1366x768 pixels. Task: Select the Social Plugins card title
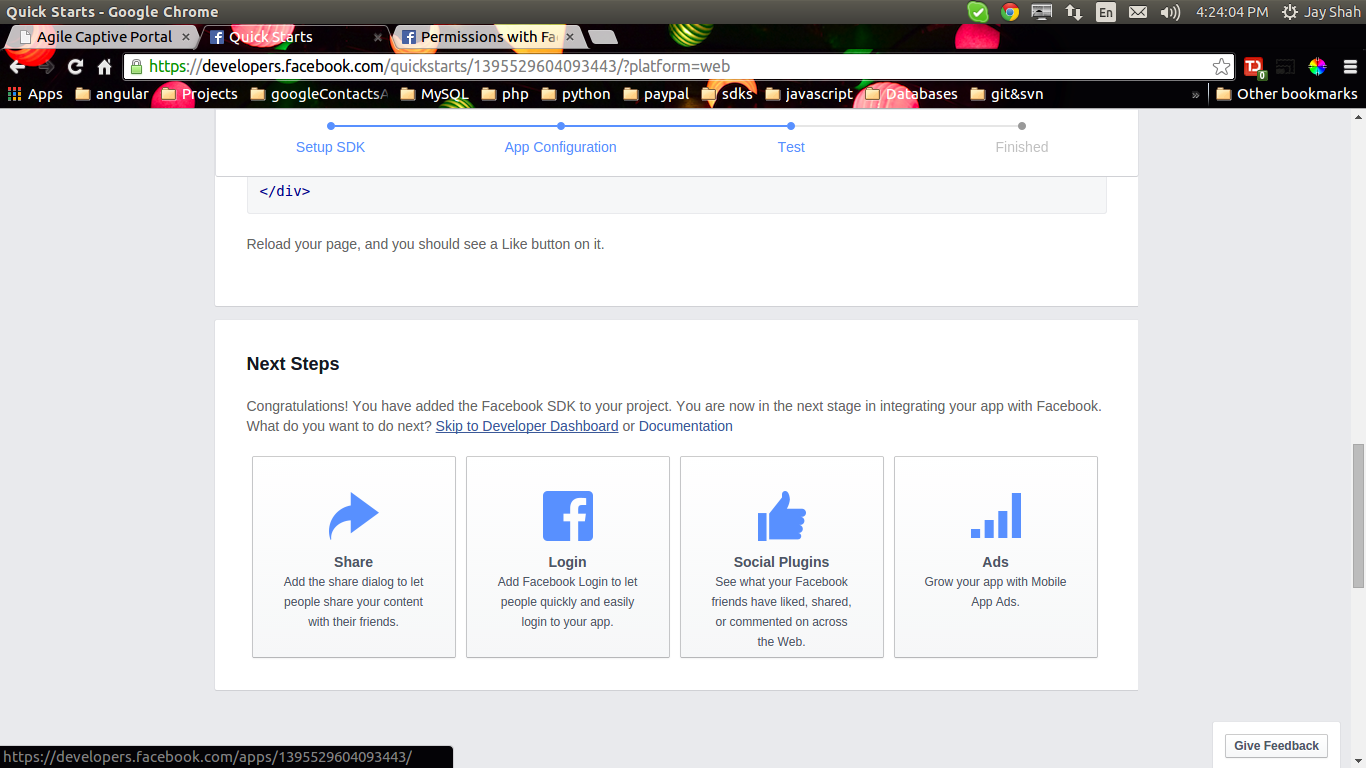782,562
